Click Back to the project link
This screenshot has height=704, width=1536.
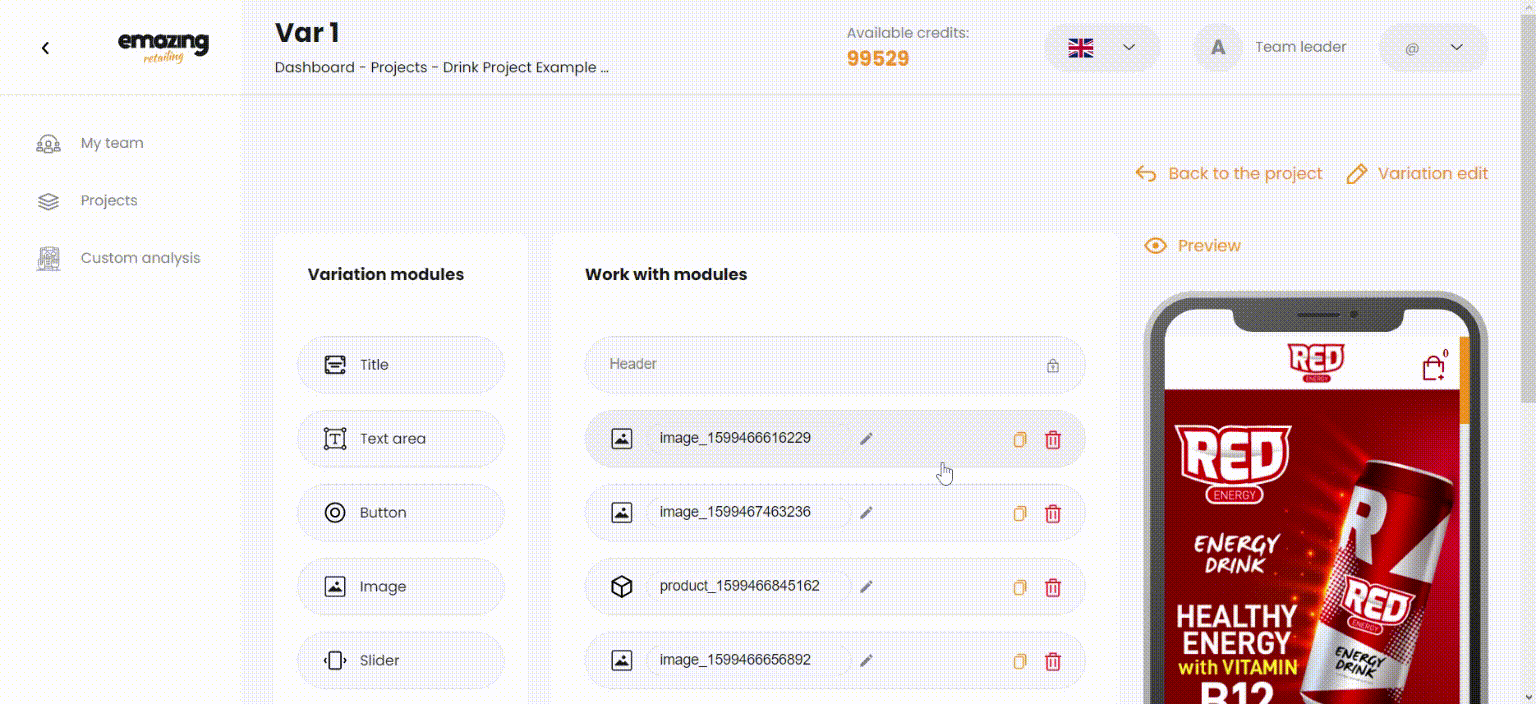coord(1229,174)
